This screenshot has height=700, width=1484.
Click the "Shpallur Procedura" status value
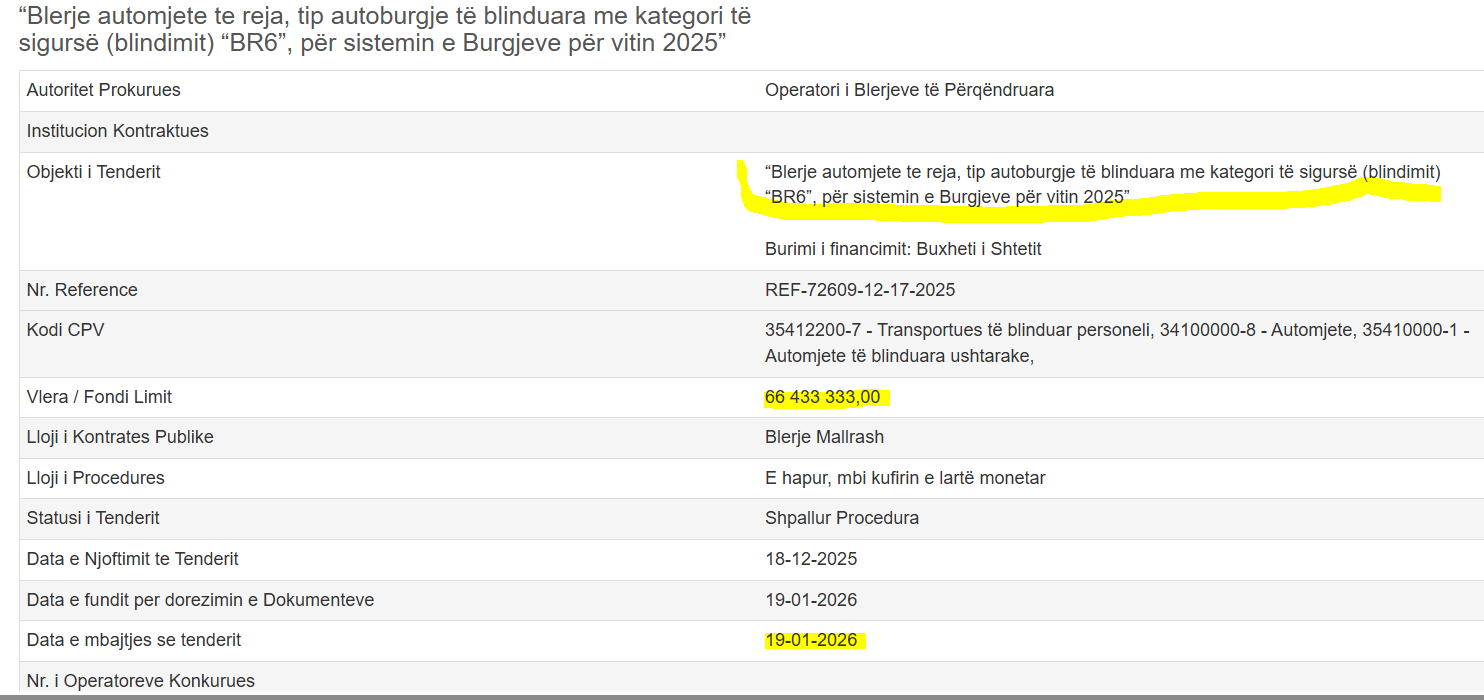[842, 518]
